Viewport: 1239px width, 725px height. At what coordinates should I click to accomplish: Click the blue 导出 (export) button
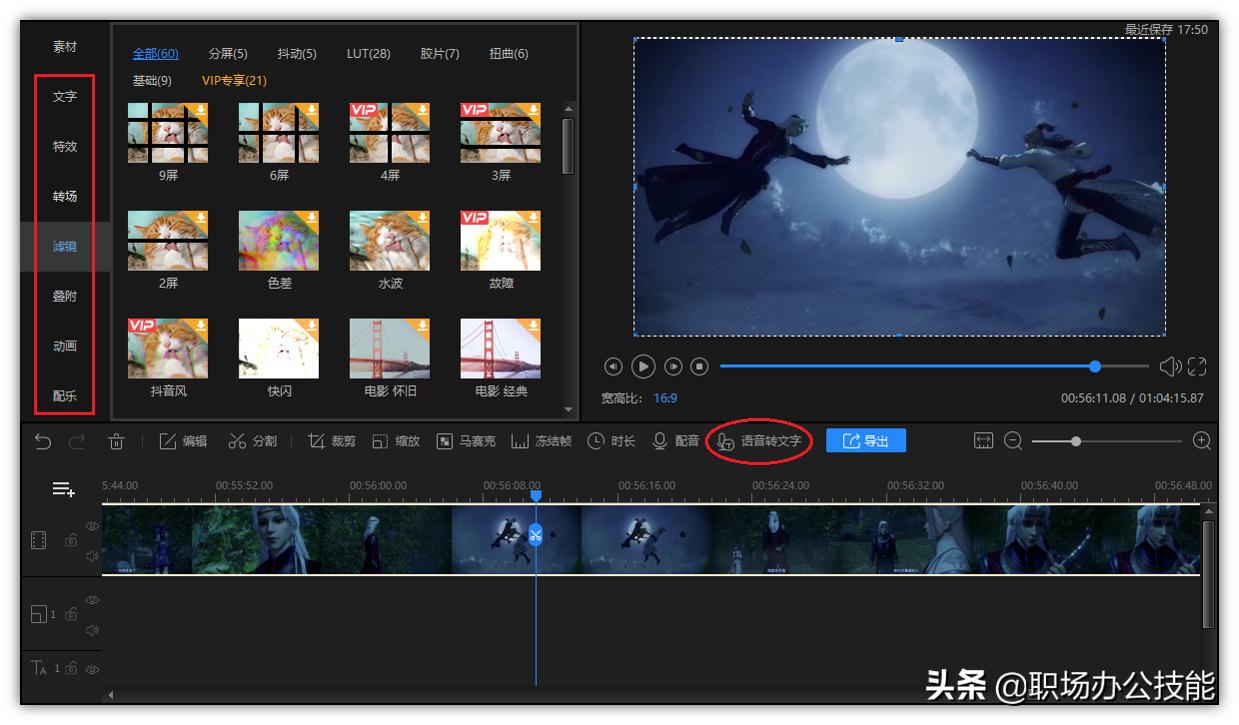pyautogui.click(x=866, y=440)
